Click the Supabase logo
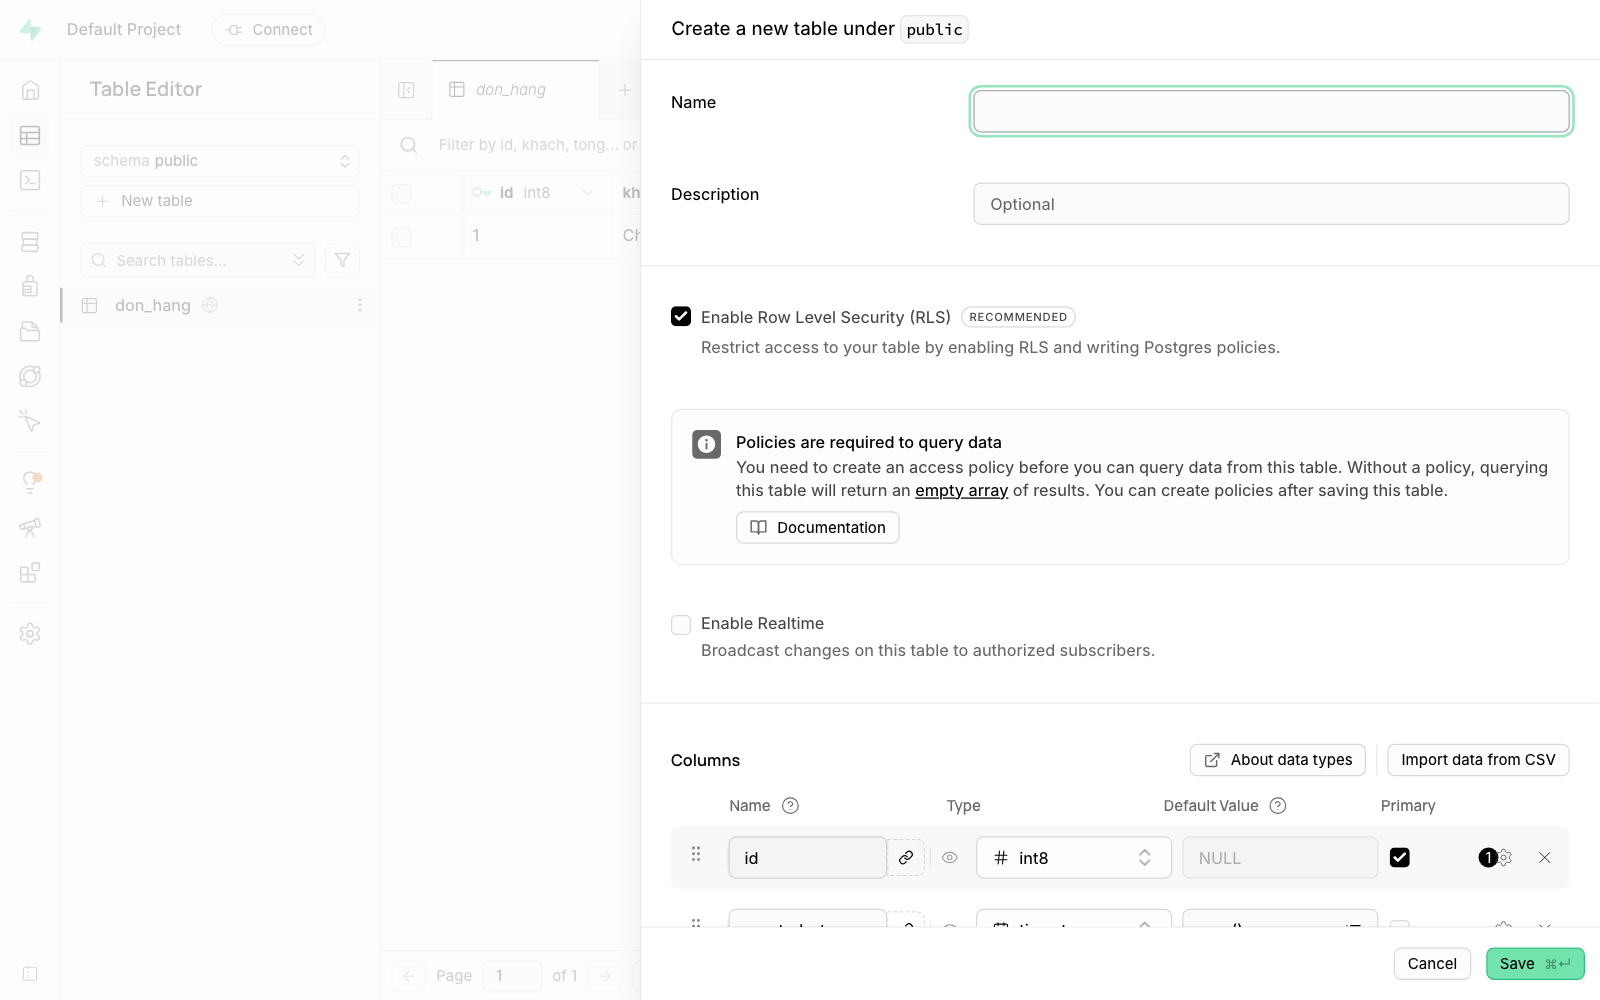This screenshot has width=1600, height=1000. coord(31,30)
